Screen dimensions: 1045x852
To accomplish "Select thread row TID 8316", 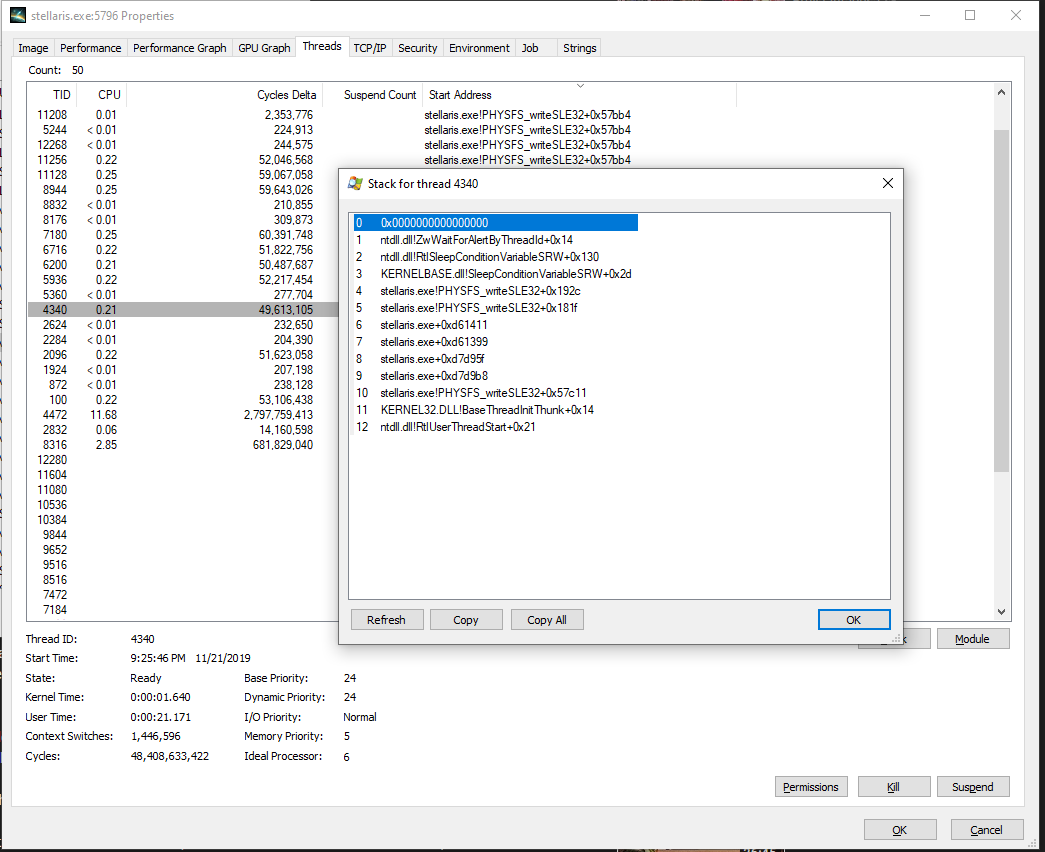I will (183, 445).
